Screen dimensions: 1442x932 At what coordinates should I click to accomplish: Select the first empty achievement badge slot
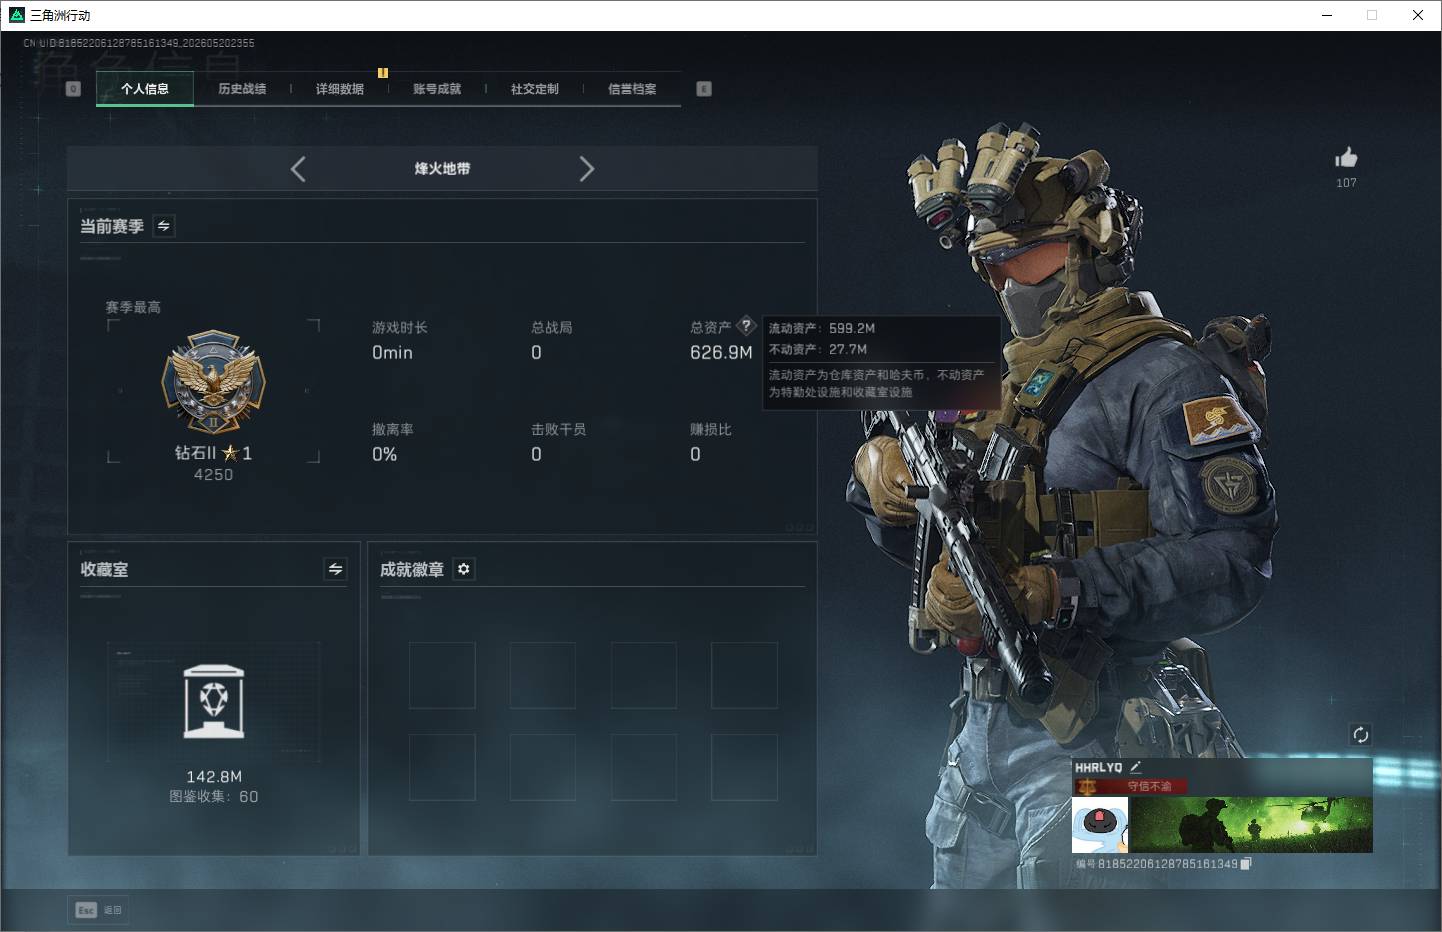442,675
